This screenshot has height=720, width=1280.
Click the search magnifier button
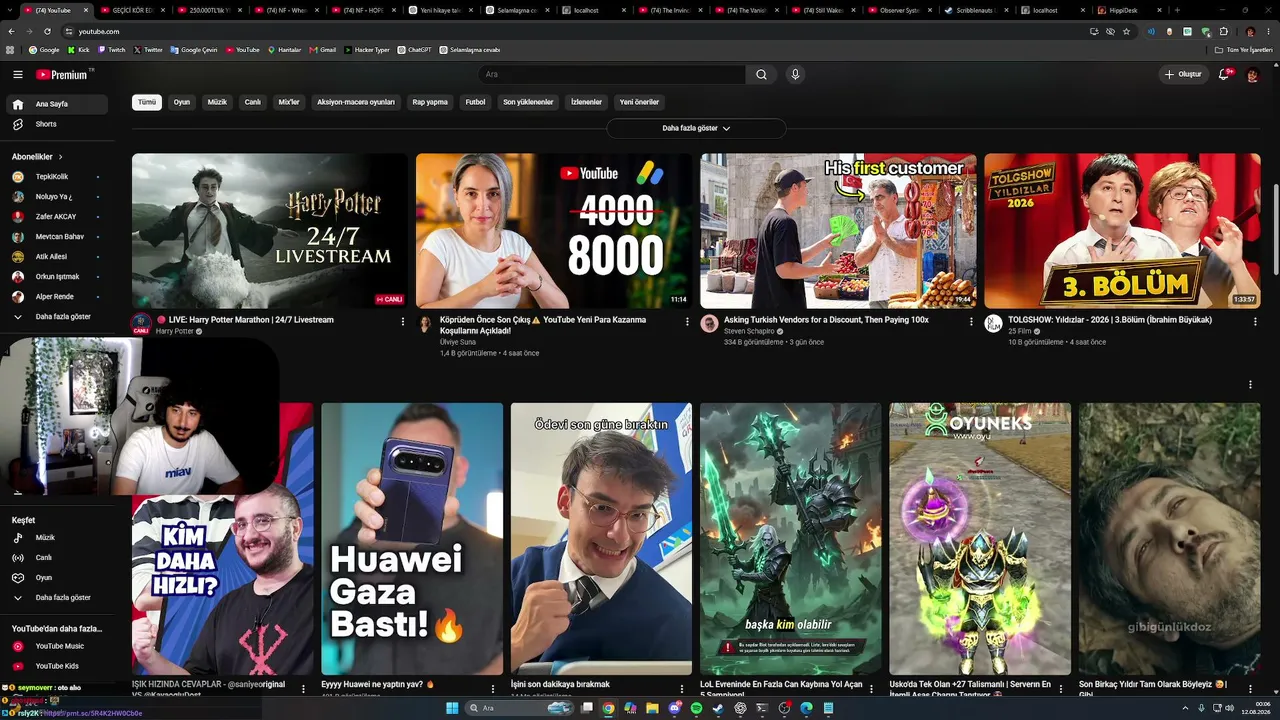(761, 74)
